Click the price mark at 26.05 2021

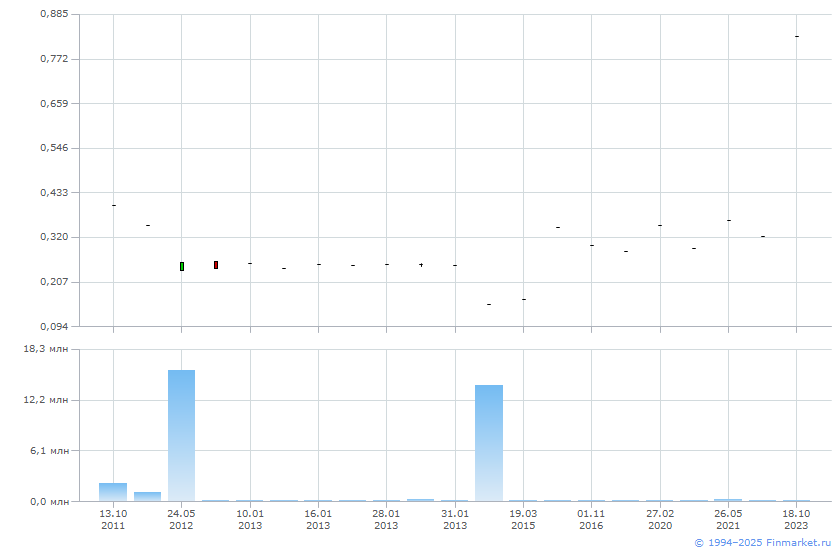[x=729, y=220]
